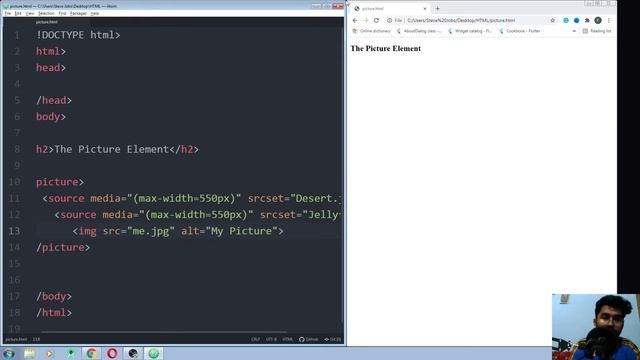Click the cursor position in Atom status bar
Screen dimensions: 640x360
click(36, 340)
